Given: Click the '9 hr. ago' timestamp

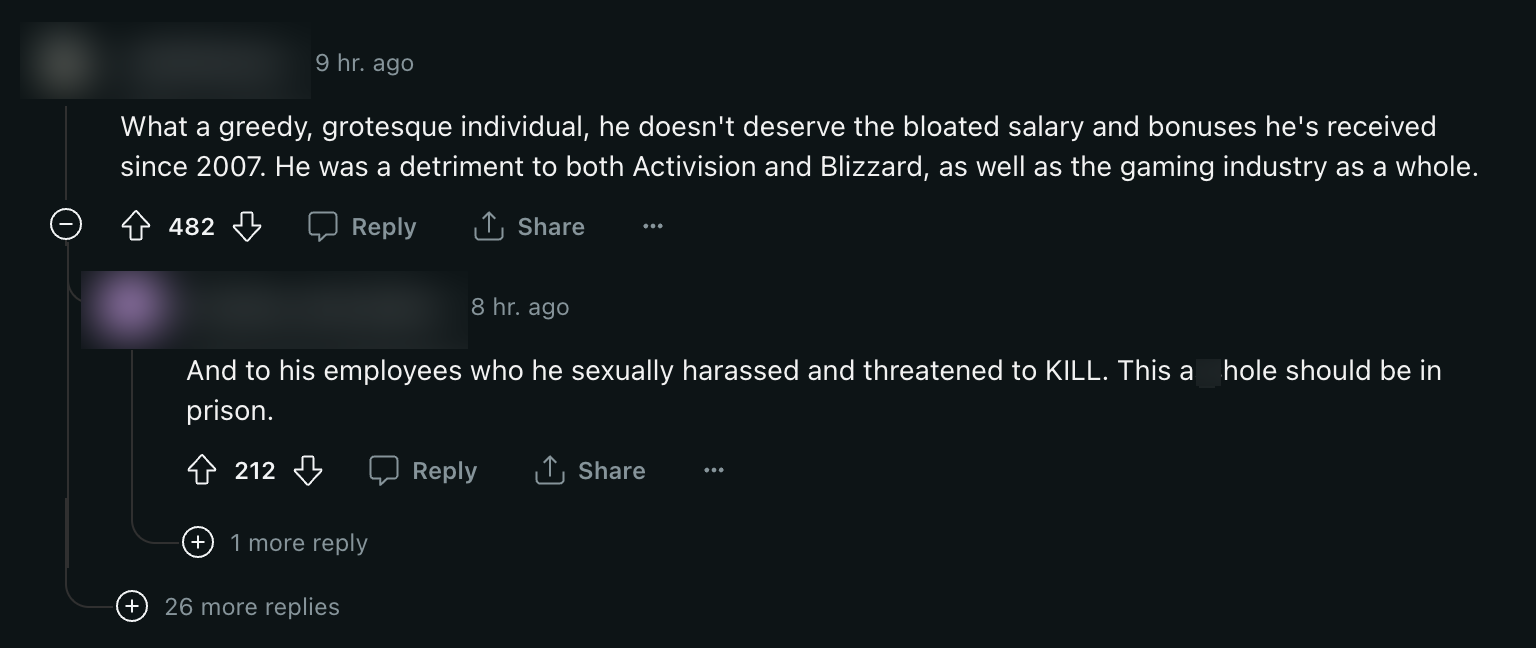Looking at the screenshot, I should tap(364, 63).
